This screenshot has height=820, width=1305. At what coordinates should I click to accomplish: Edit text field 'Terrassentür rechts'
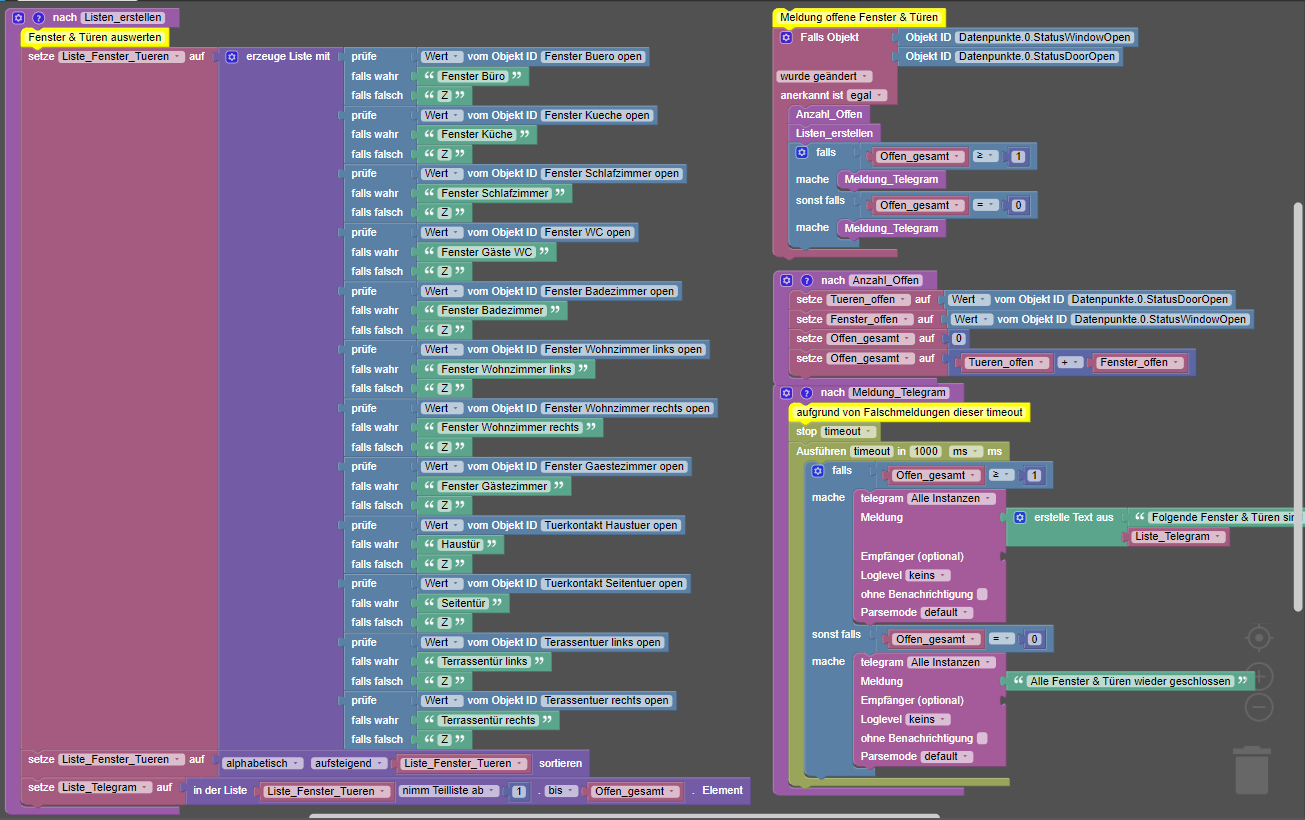coord(489,720)
